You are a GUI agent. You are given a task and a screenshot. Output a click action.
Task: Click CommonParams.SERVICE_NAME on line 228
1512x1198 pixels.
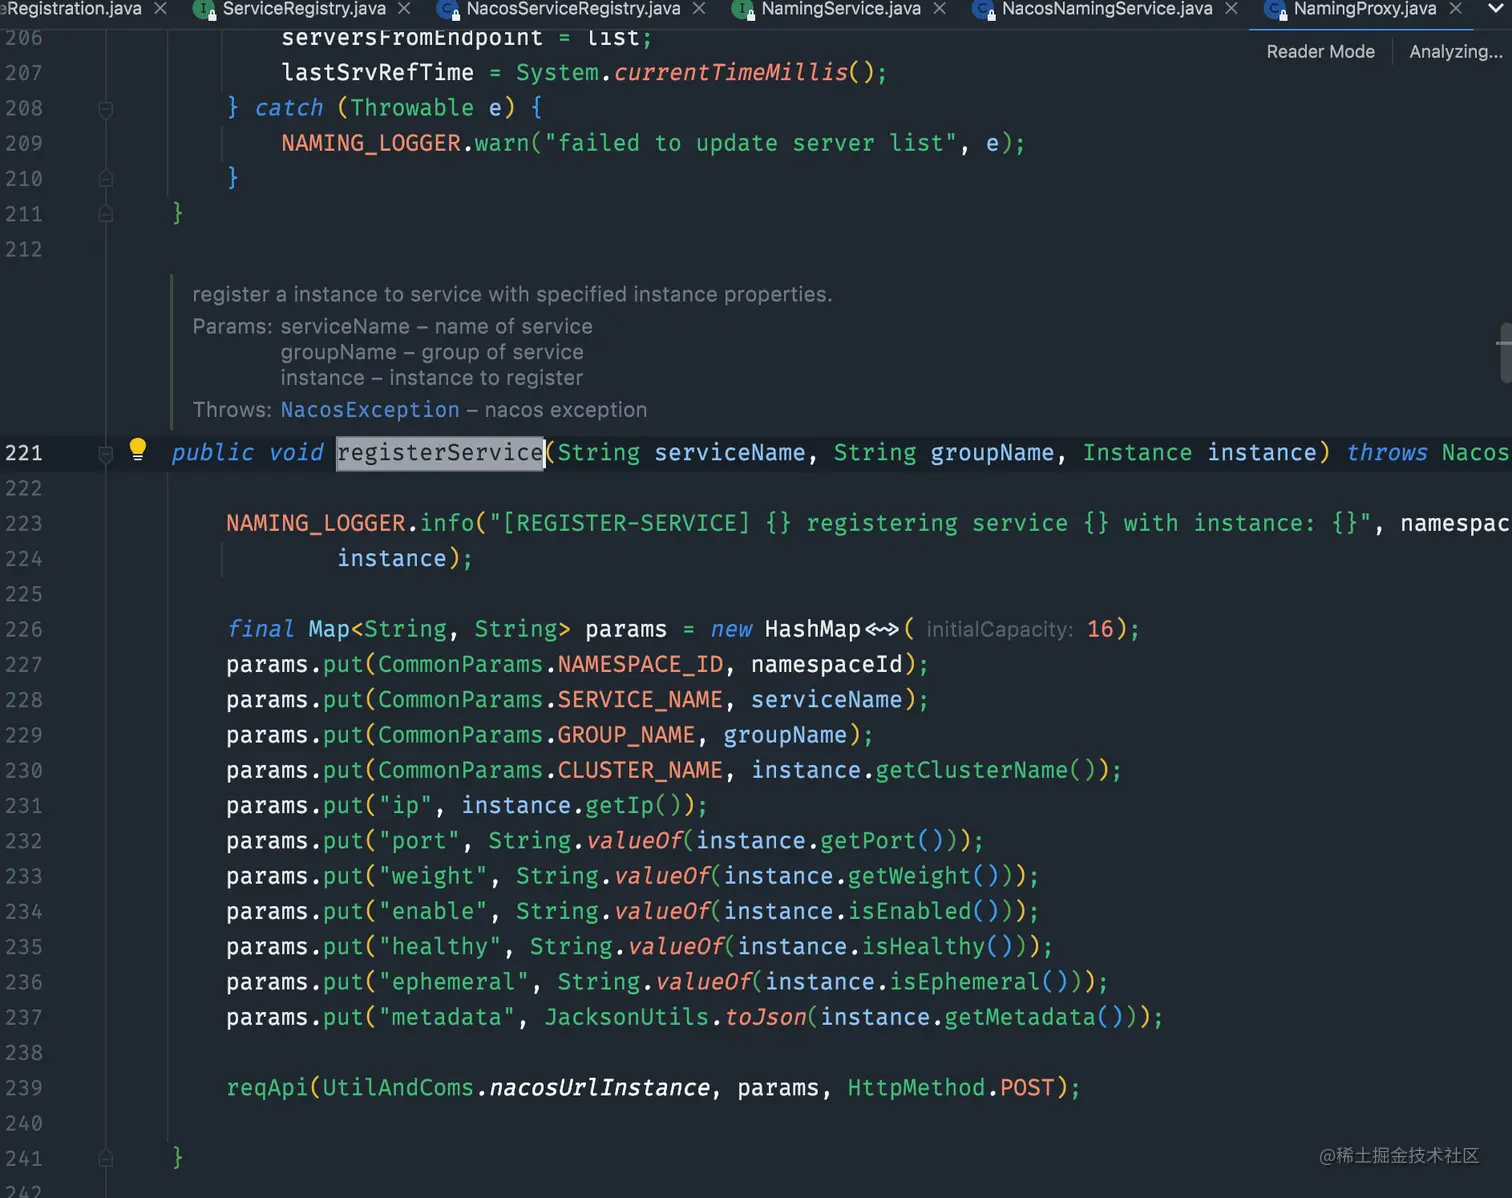tap(550, 699)
